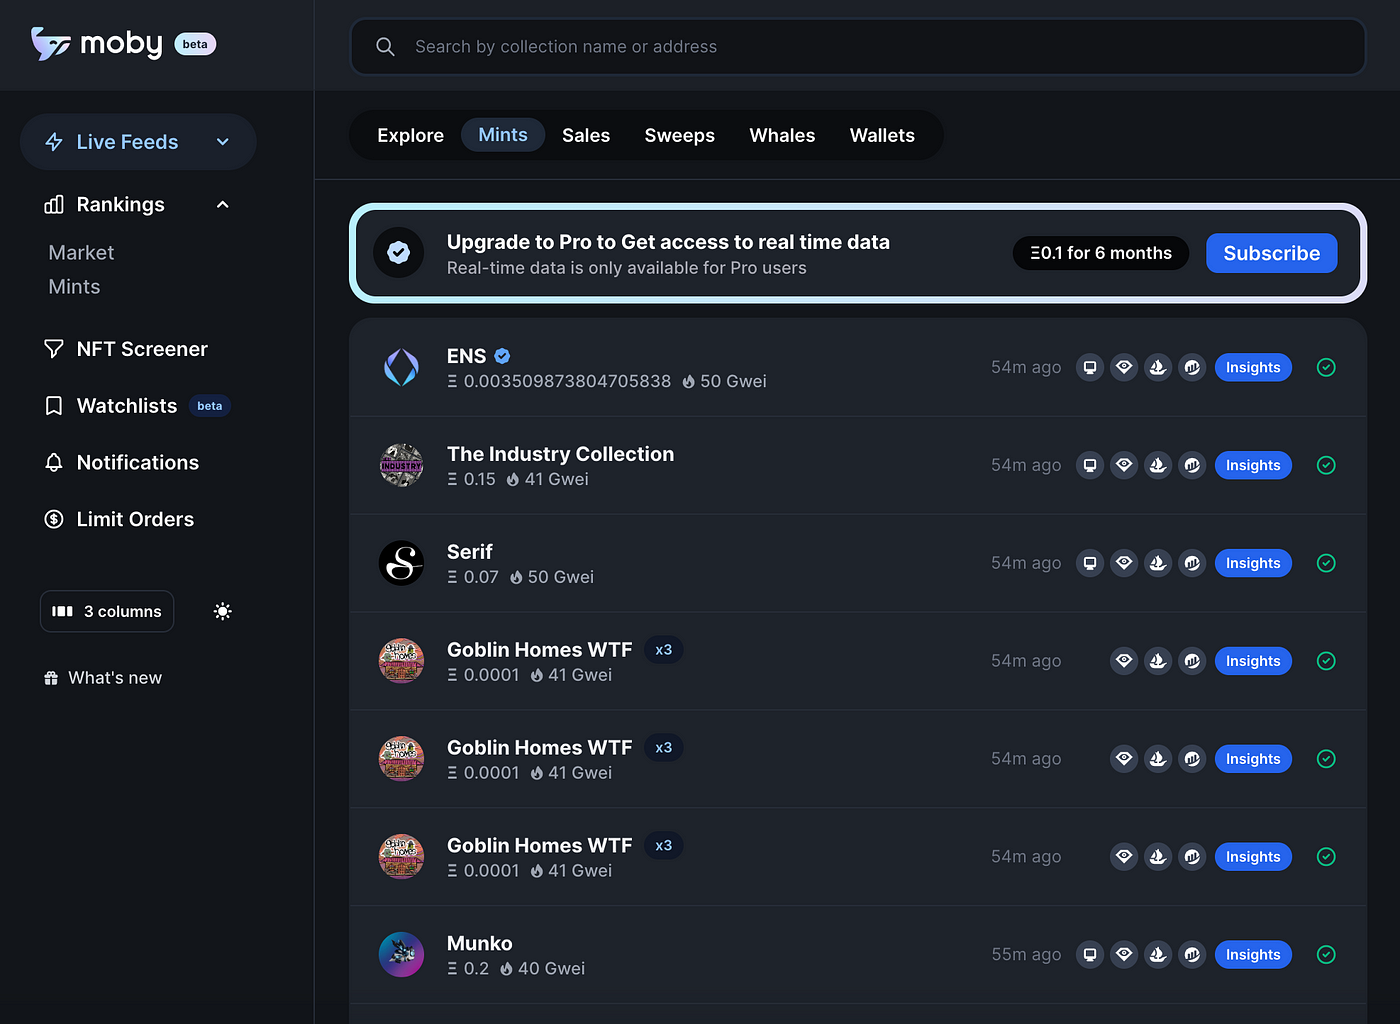Screen dimensions: 1400x1024
Task: Click the Munko collection name
Action: click(x=480, y=943)
